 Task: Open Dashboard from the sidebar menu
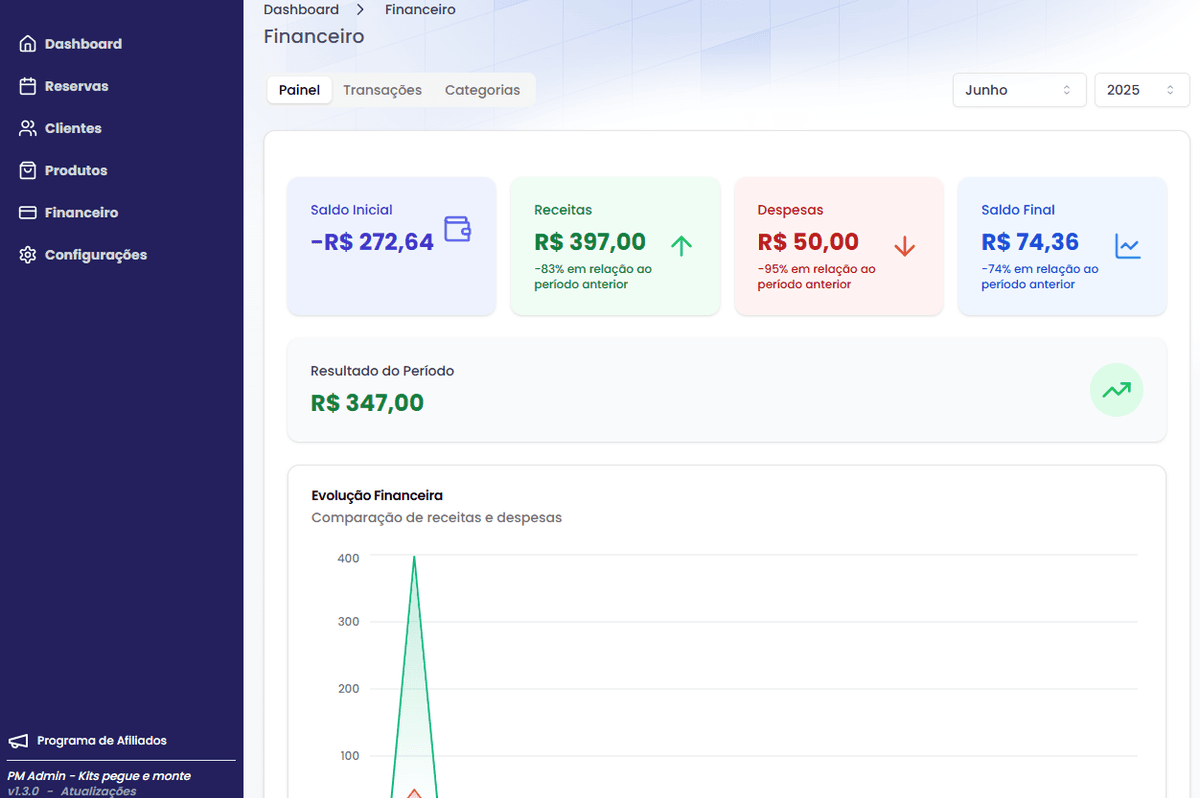83,44
